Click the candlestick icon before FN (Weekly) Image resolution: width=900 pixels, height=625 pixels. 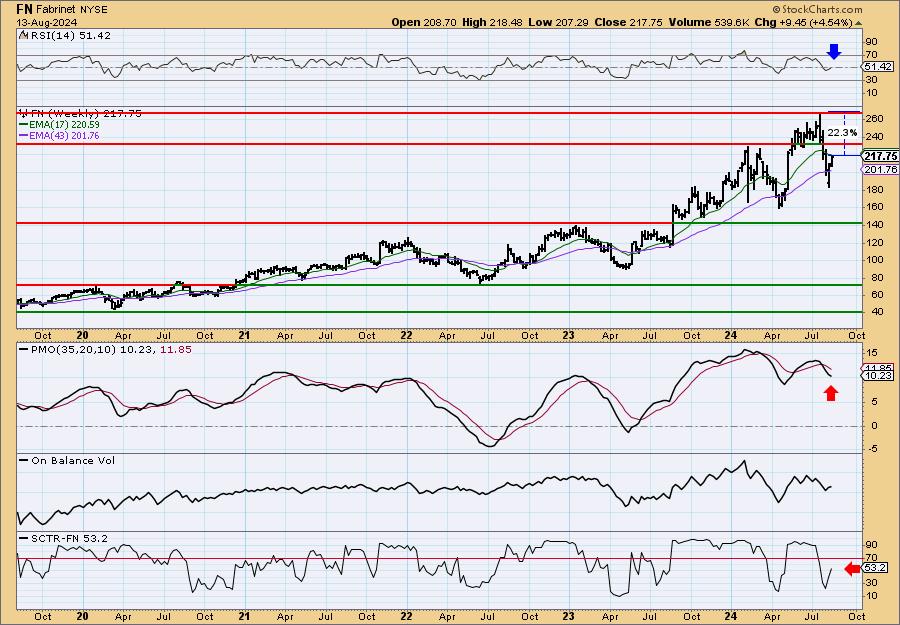(x=23, y=113)
